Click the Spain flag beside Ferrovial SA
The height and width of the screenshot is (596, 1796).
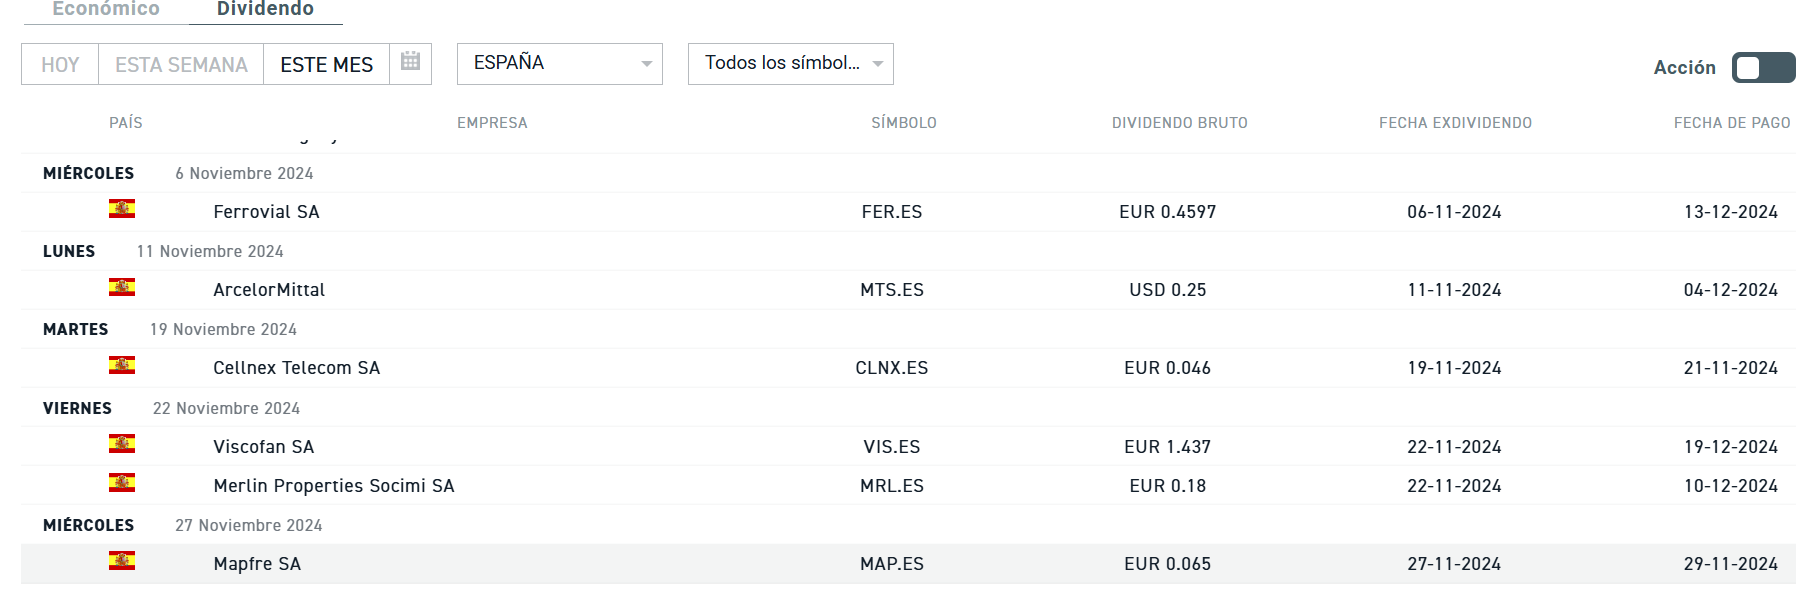pyautogui.click(x=122, y=209)
